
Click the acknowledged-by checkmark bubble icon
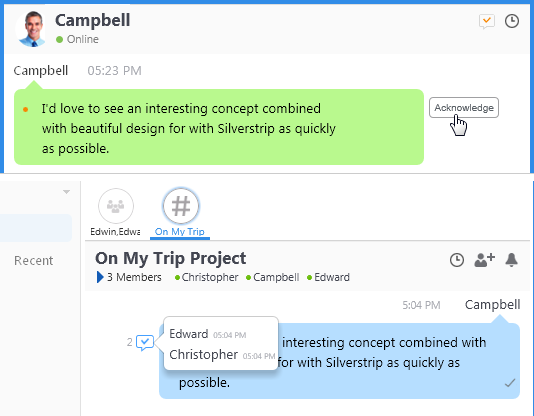coord(145,342)
